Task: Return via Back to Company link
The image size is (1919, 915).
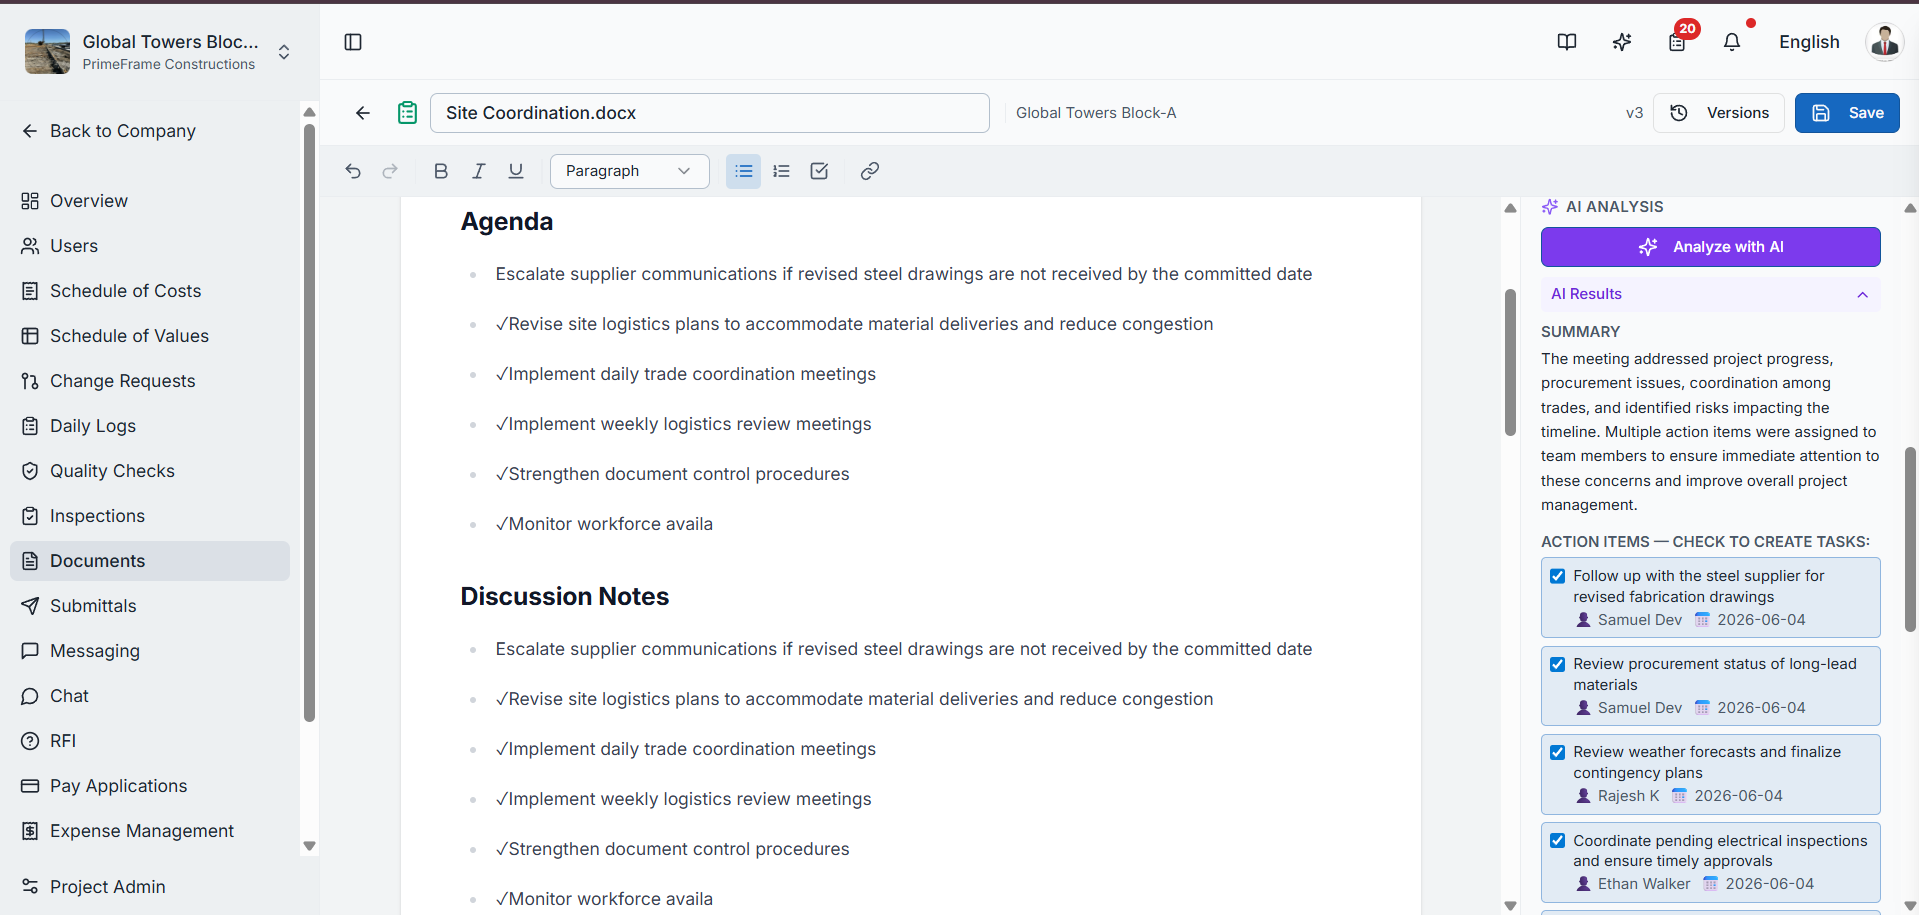Action: 108,131
